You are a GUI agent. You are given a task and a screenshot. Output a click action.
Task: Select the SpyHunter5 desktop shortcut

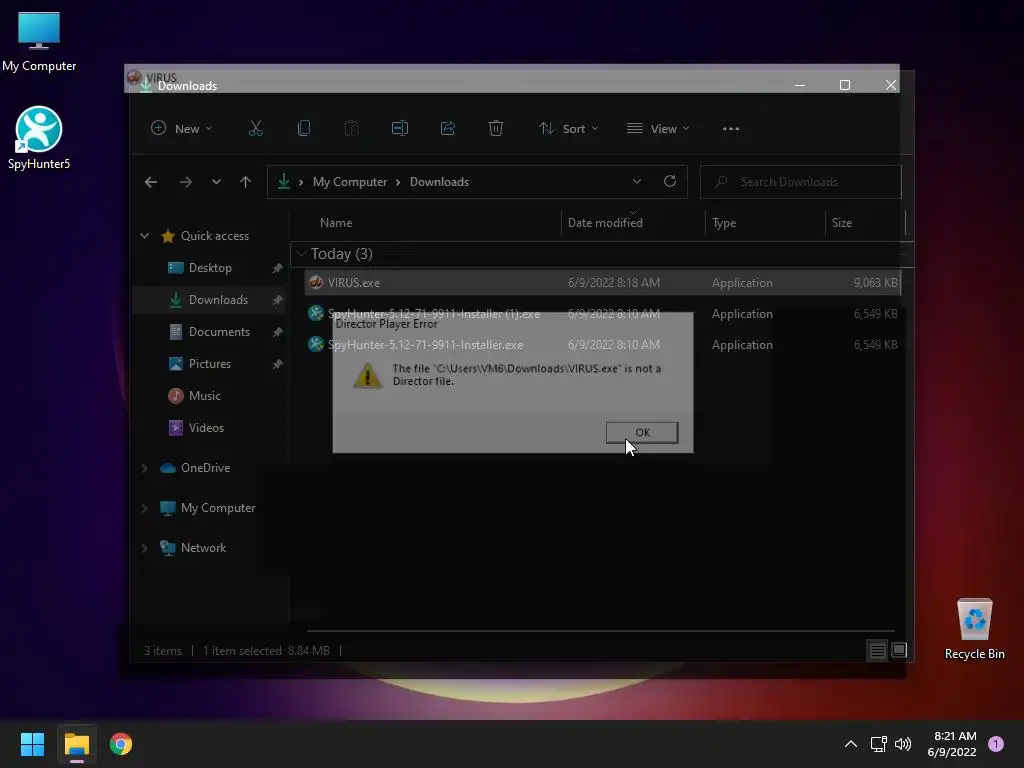tap(39, 138)
